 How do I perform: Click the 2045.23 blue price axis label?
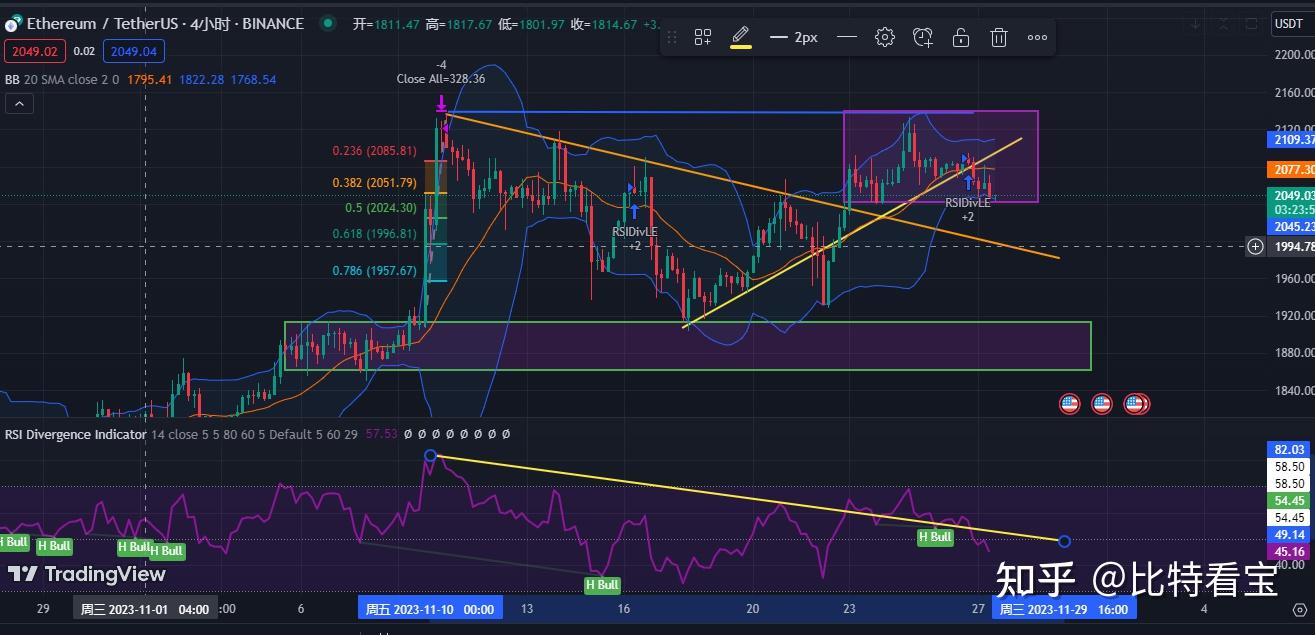(x=1292, y=227)
